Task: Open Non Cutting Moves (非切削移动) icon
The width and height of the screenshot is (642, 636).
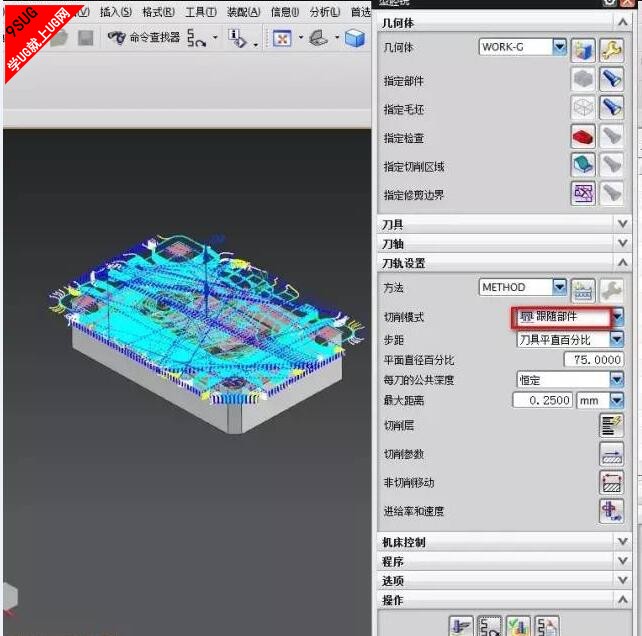Action: point(612,482)
